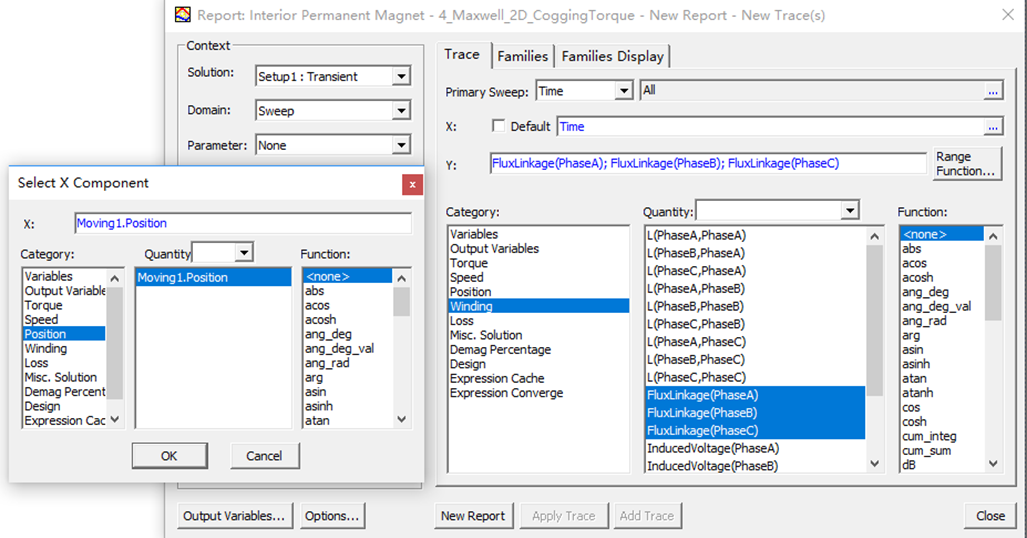Click the Primary Sweep All field

pyautogui.click(x=812, y=90)
